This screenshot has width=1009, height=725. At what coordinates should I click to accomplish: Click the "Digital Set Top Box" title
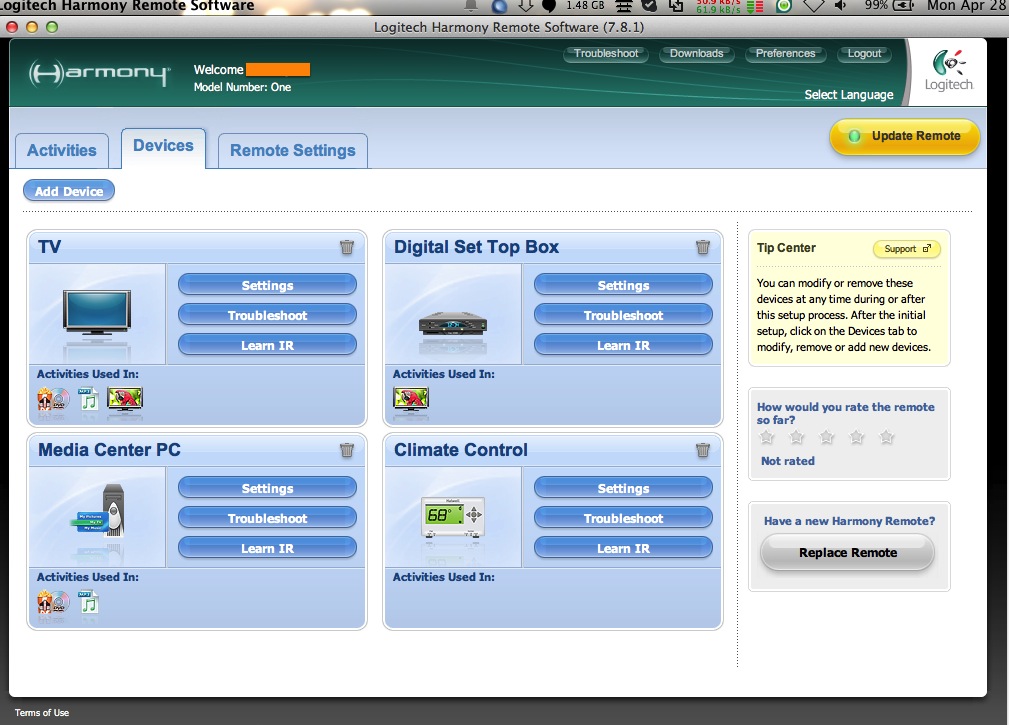(x=476, y=247)
